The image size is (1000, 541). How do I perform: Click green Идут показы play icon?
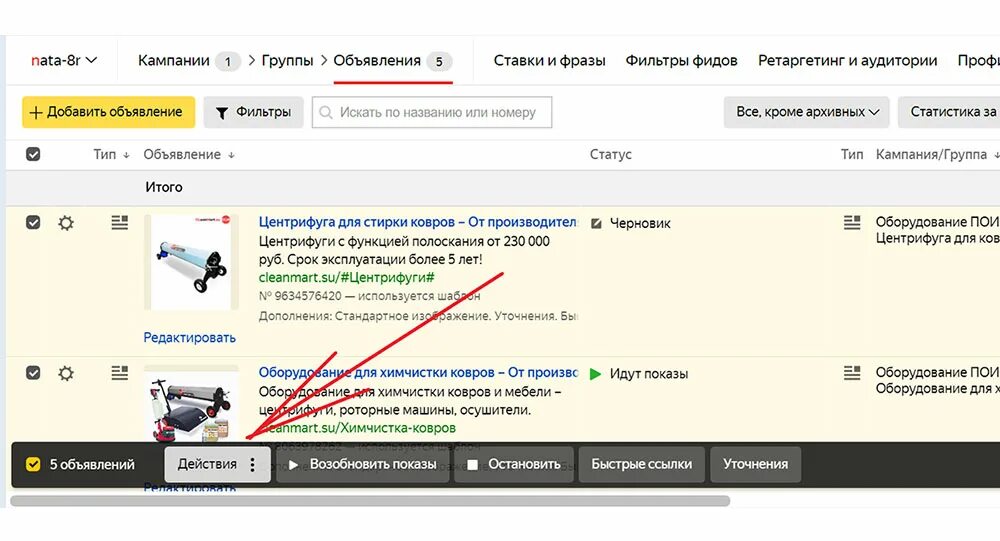(596, 374)
